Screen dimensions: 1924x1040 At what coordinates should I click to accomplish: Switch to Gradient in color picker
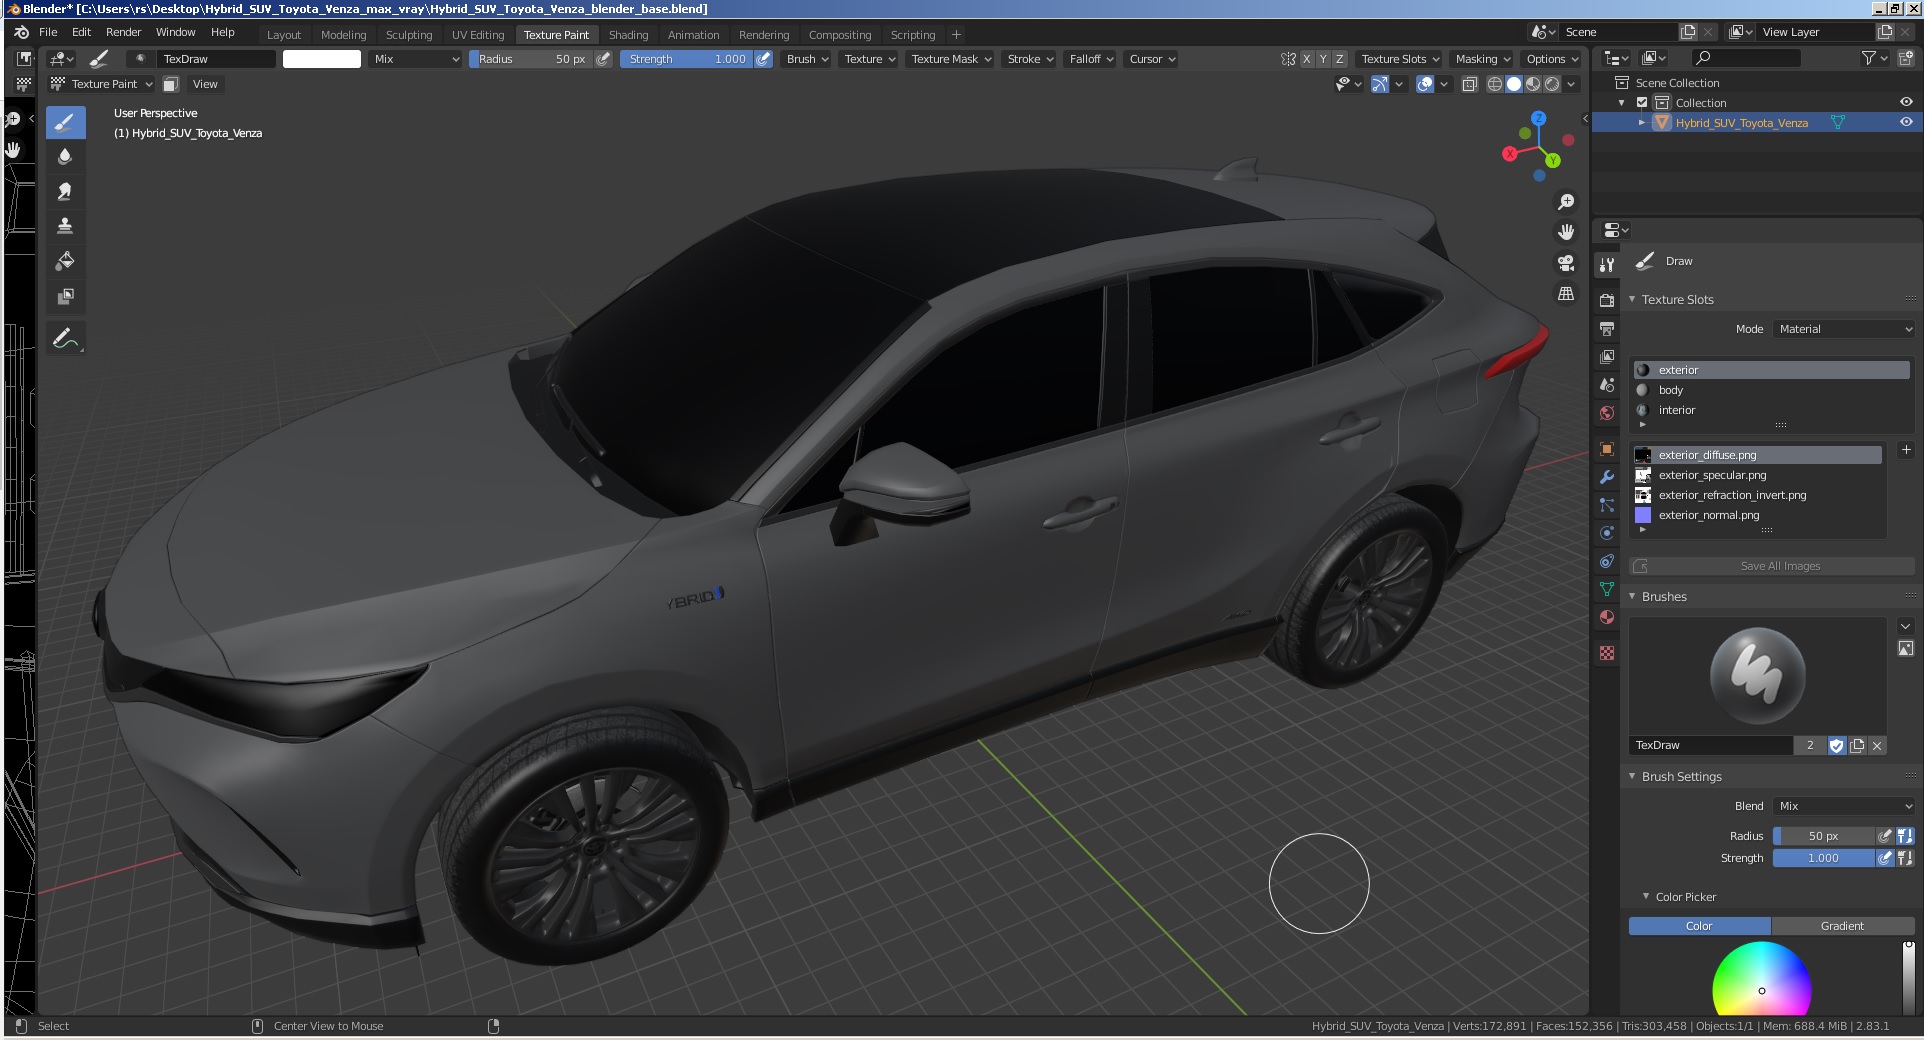(1842, 926)
